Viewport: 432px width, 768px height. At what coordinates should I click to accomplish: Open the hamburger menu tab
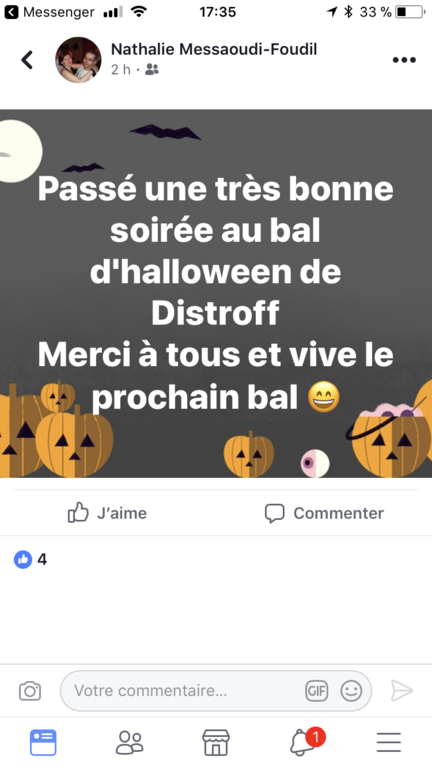(389, 742)
